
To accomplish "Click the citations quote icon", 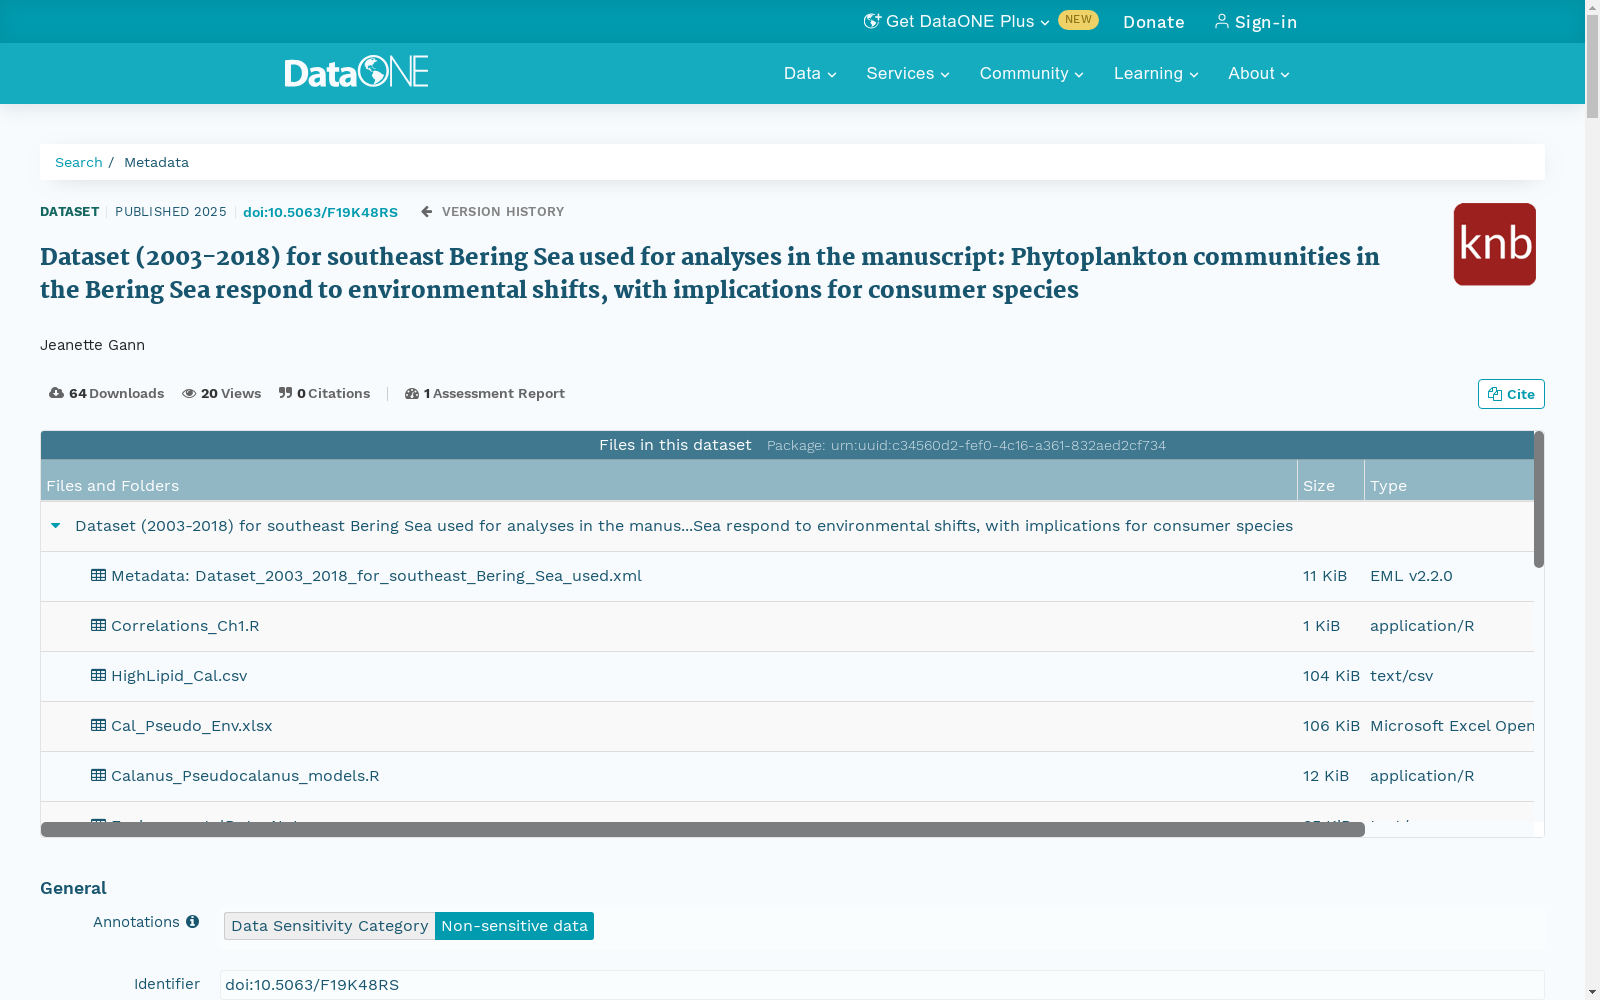I will click(285, 393).
